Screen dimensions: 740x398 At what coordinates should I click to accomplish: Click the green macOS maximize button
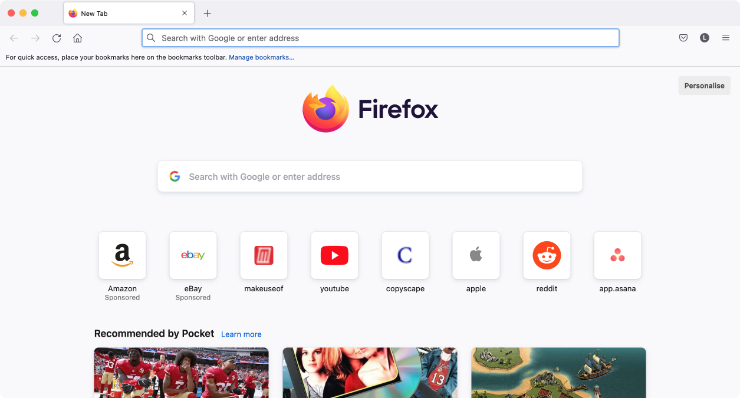click(x=34, y=13)
